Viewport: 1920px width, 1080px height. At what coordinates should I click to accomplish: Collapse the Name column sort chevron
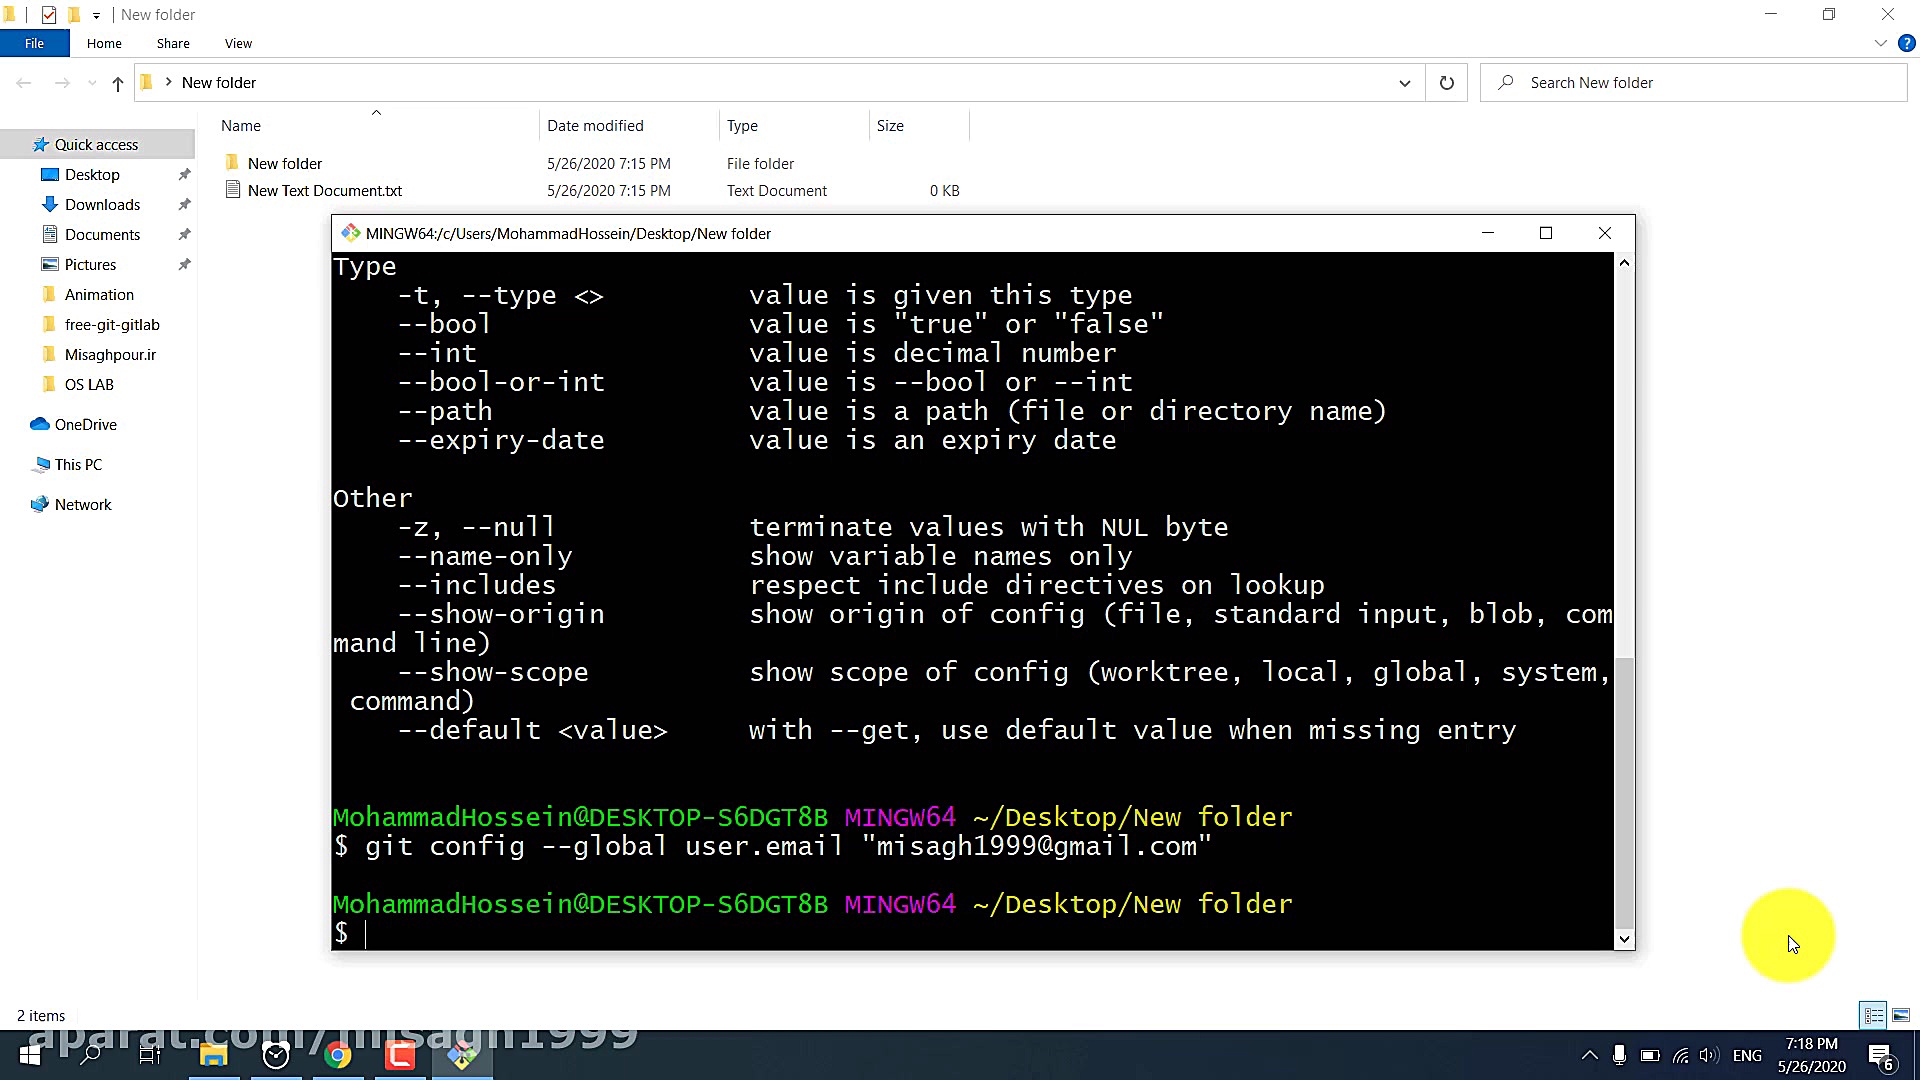coord(376,113)
